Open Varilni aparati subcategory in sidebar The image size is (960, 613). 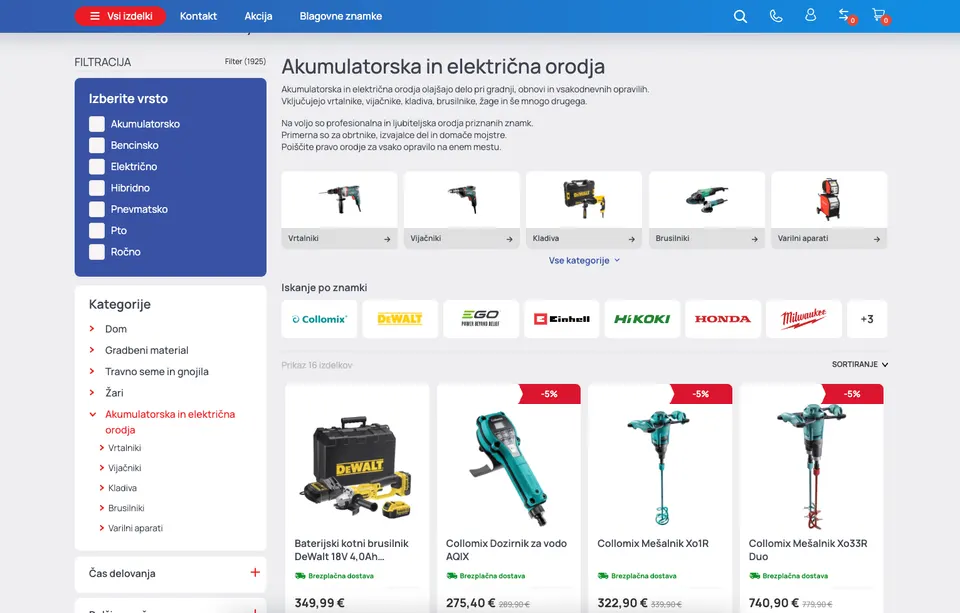135,528
